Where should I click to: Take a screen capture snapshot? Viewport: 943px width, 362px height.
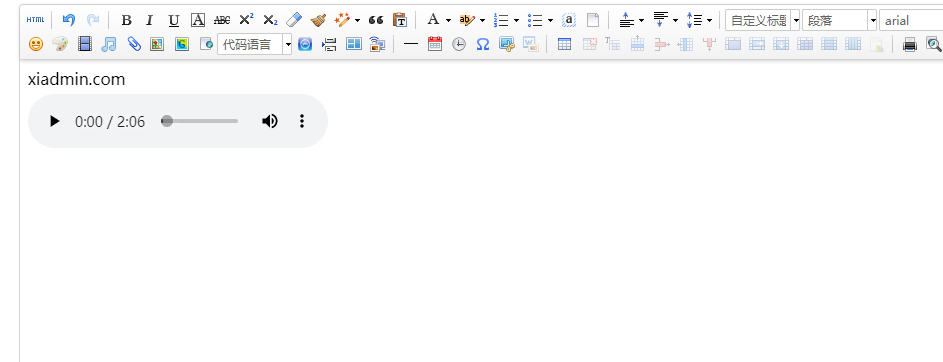coord(507,44)
